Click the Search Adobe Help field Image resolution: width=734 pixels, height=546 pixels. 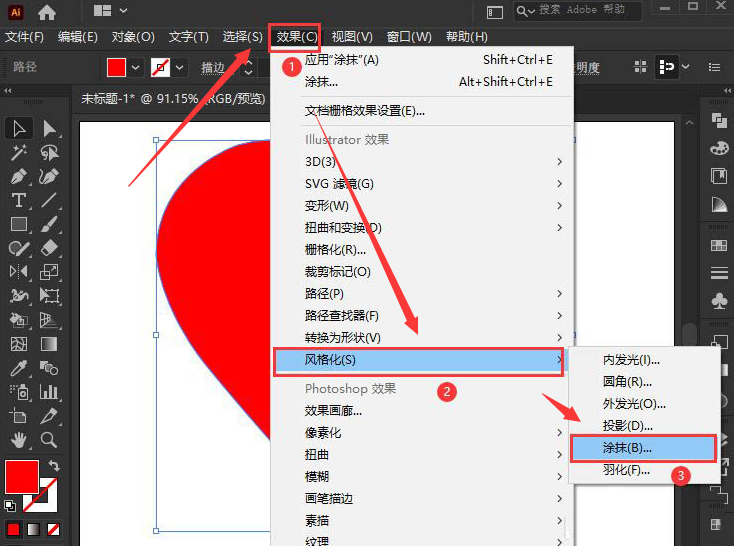click(x=577, y=10)
